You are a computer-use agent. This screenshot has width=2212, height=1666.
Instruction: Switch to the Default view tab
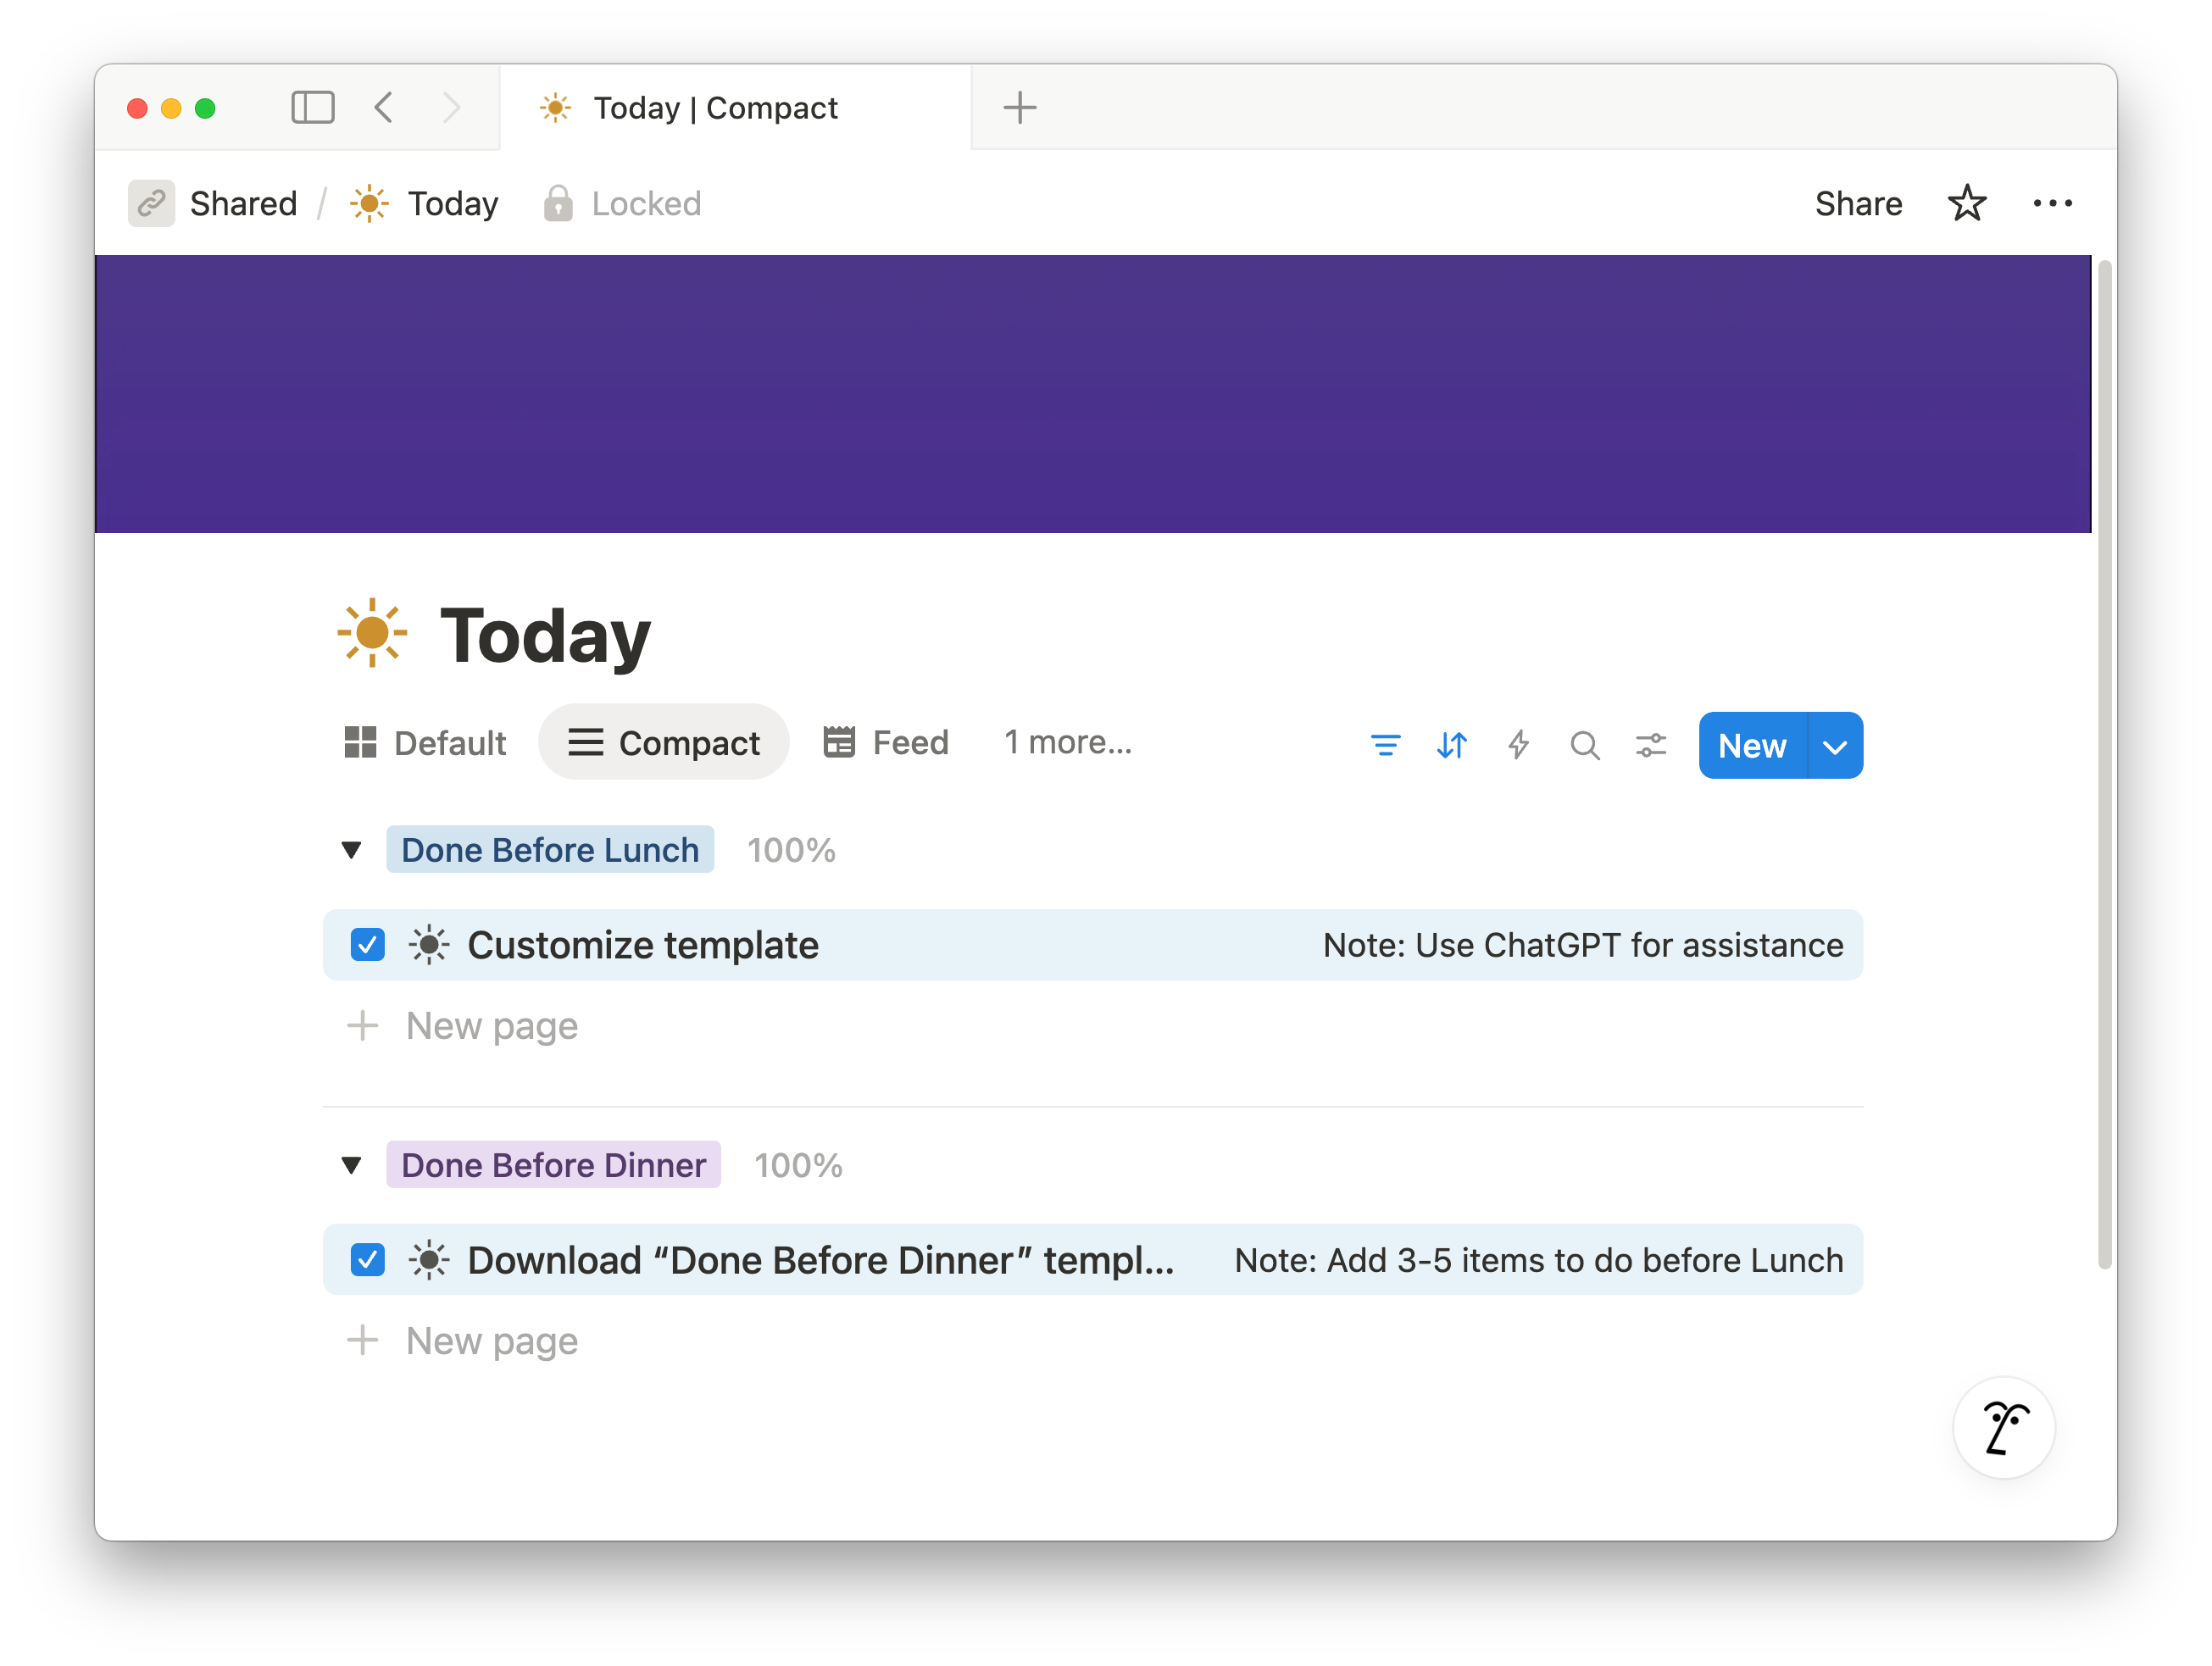click(x=426, y=743)
